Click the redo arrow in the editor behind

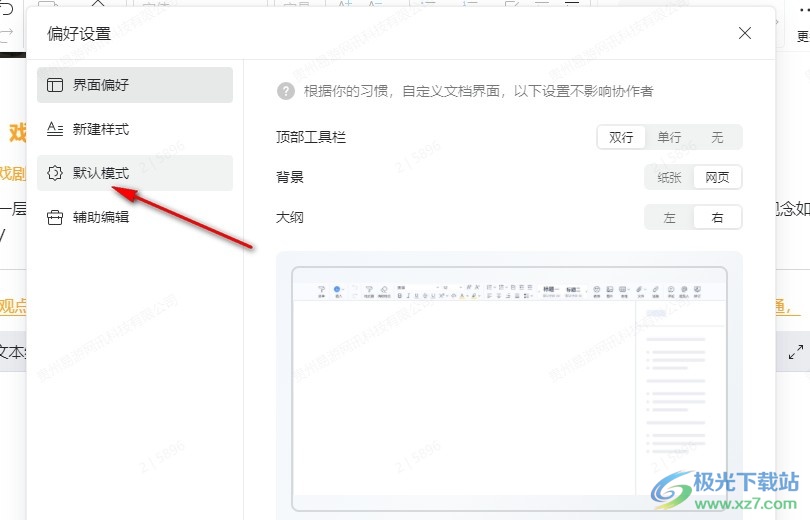[x=6, y=34]
